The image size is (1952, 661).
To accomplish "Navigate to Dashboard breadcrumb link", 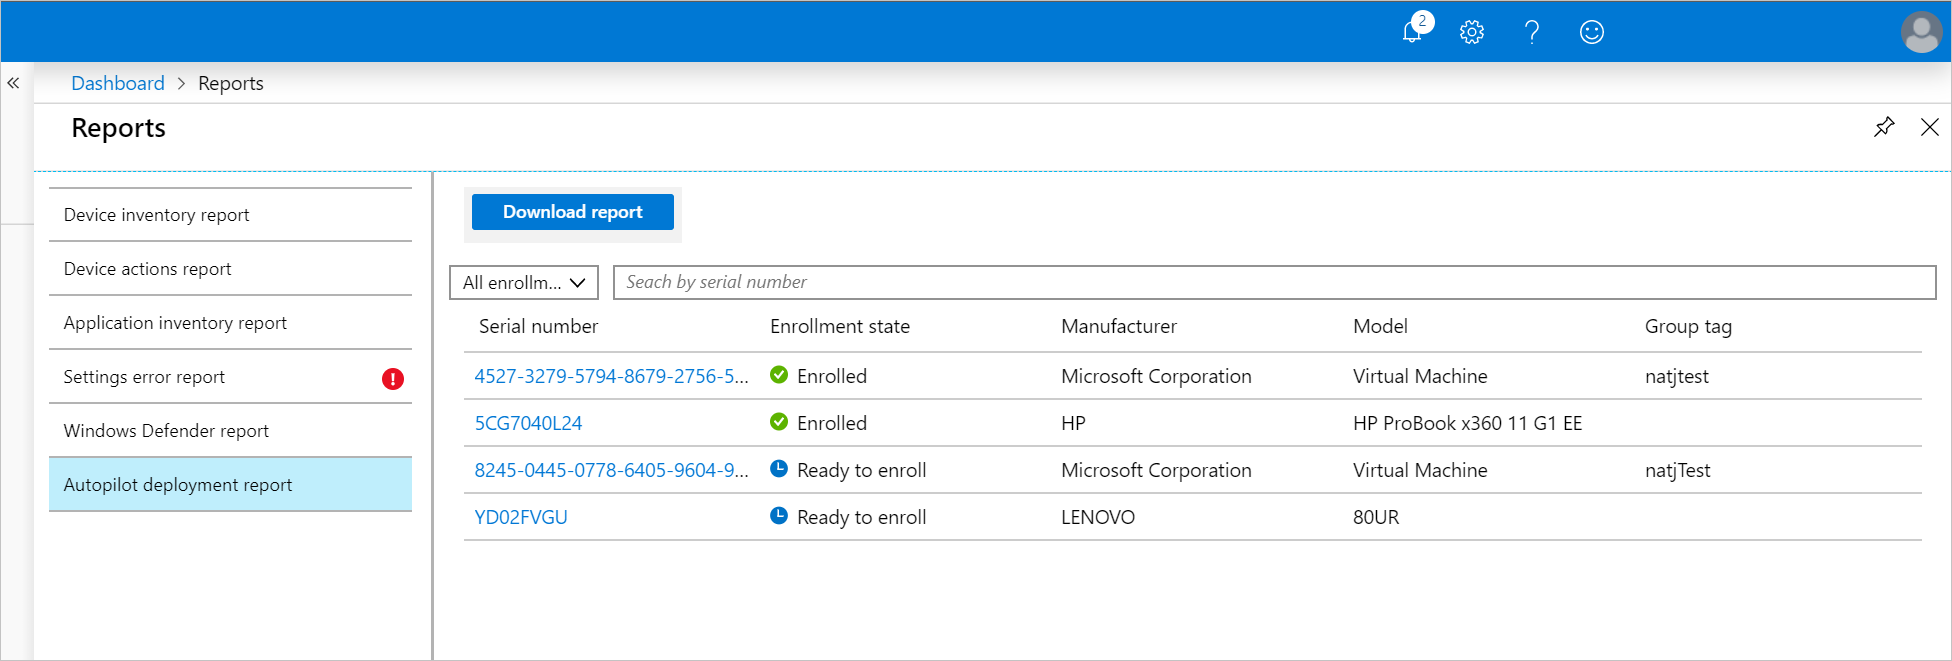I will pos(118,83).
